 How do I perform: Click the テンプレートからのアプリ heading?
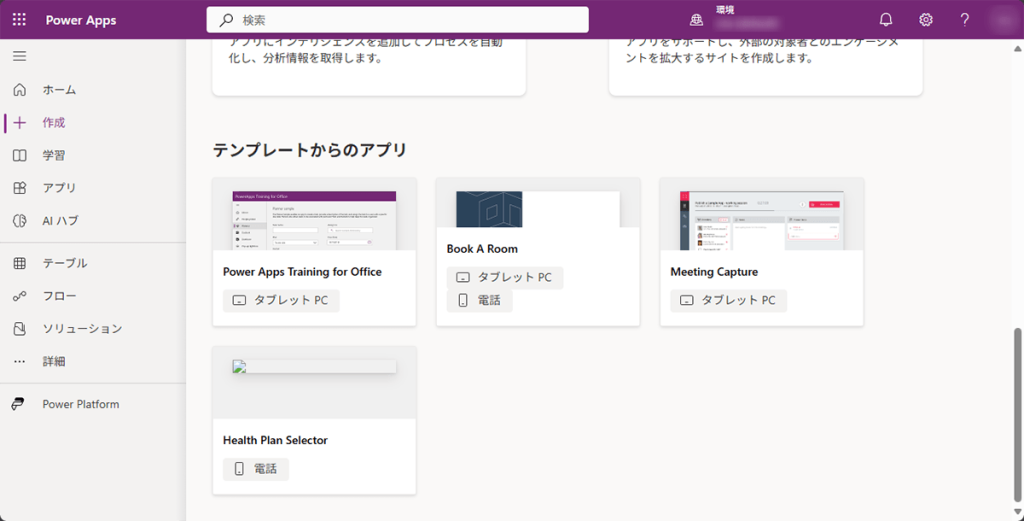(x=310, y=151)
